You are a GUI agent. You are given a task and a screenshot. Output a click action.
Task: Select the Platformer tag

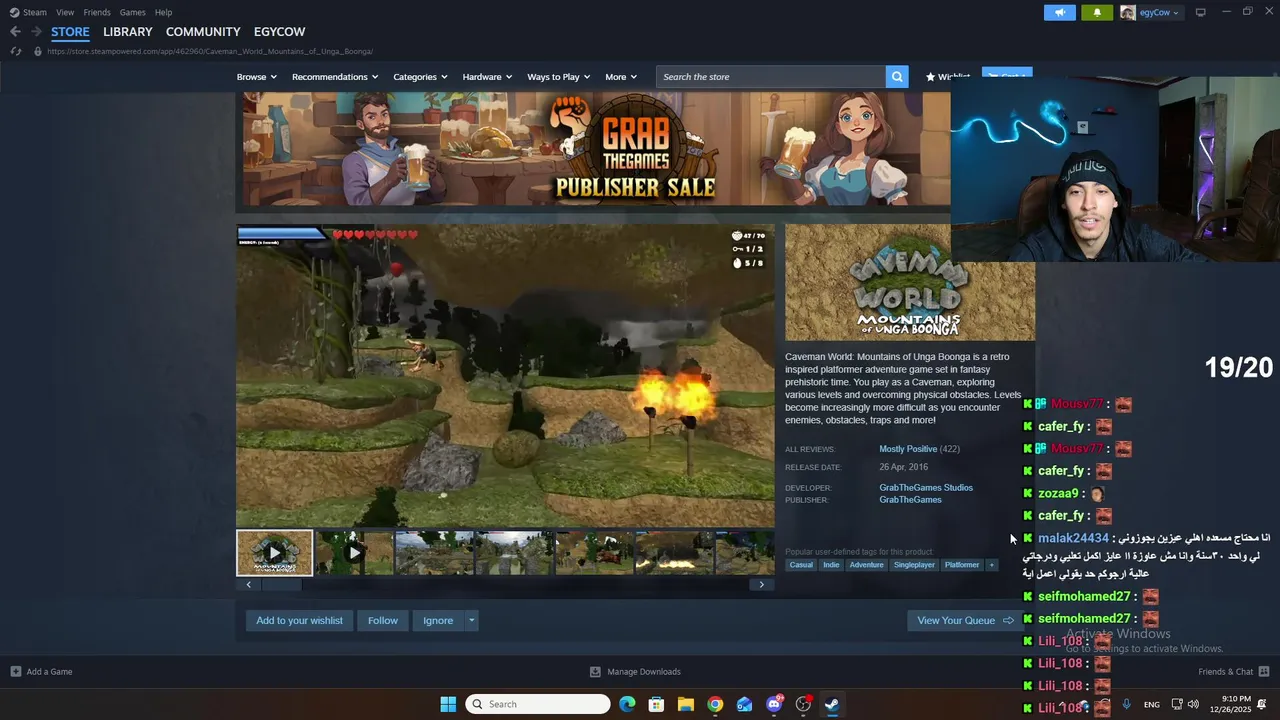click(x=962, y=565)
